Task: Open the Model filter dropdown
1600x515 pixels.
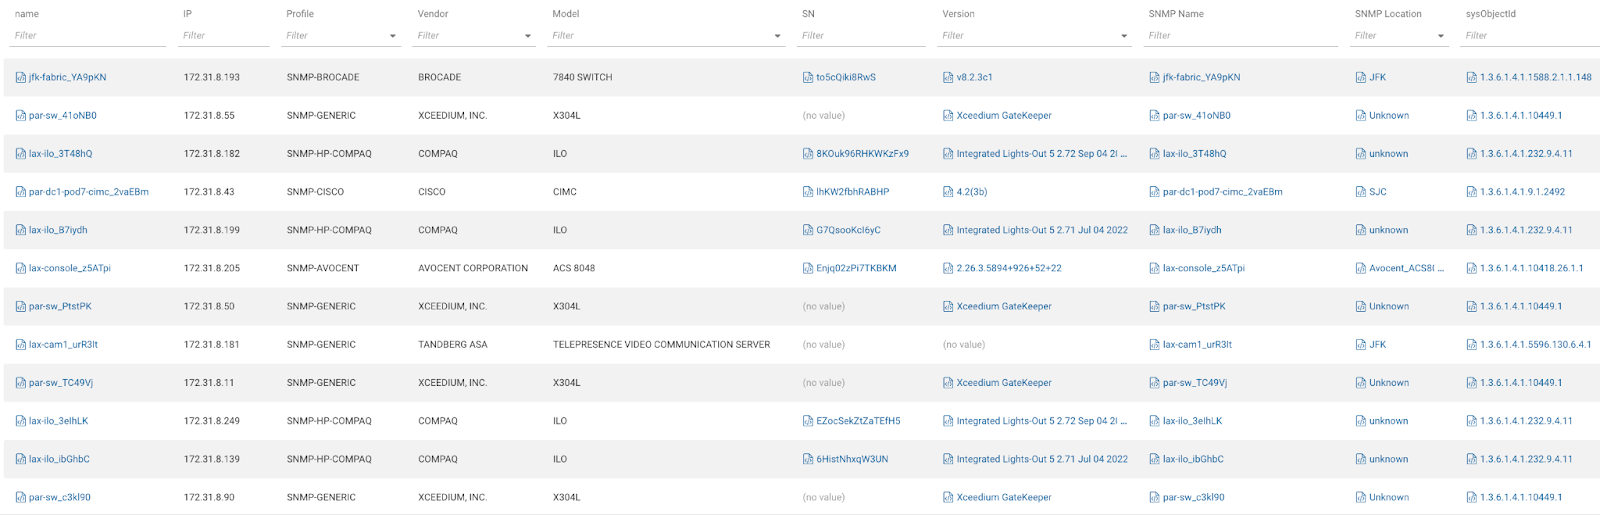Action: (x=777, y=36)
